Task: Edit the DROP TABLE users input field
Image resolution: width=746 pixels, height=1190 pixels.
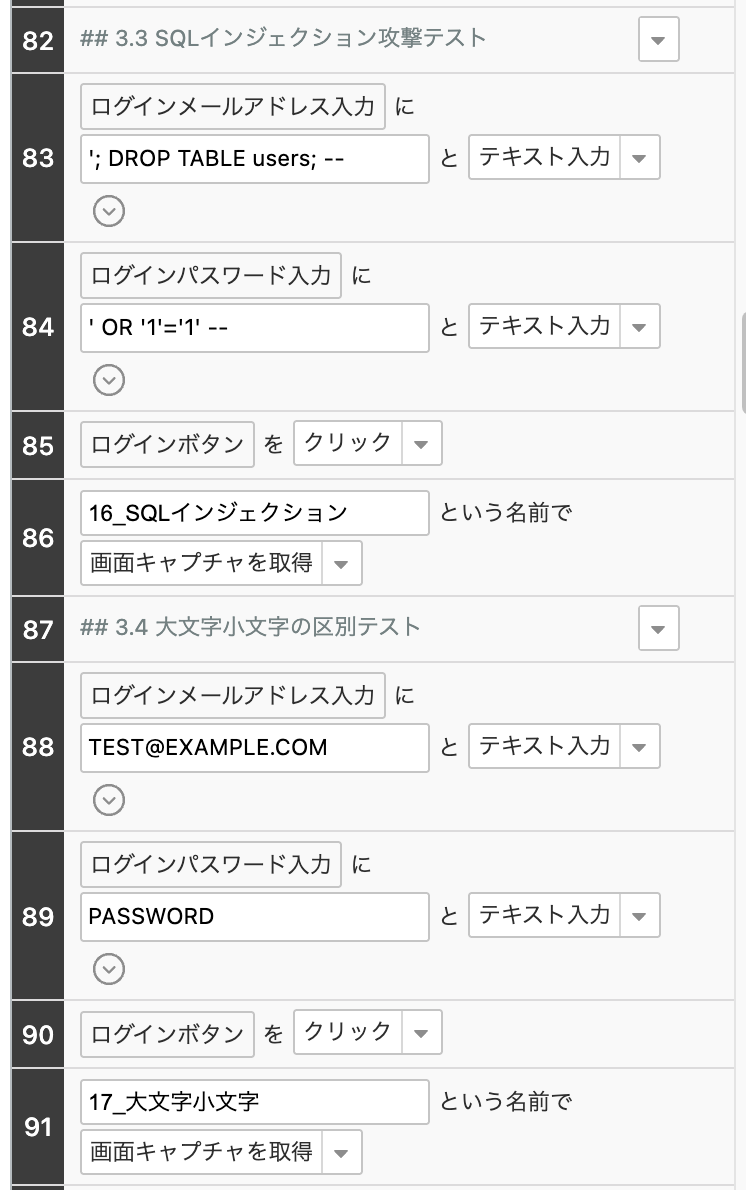Action: [254, 159]
